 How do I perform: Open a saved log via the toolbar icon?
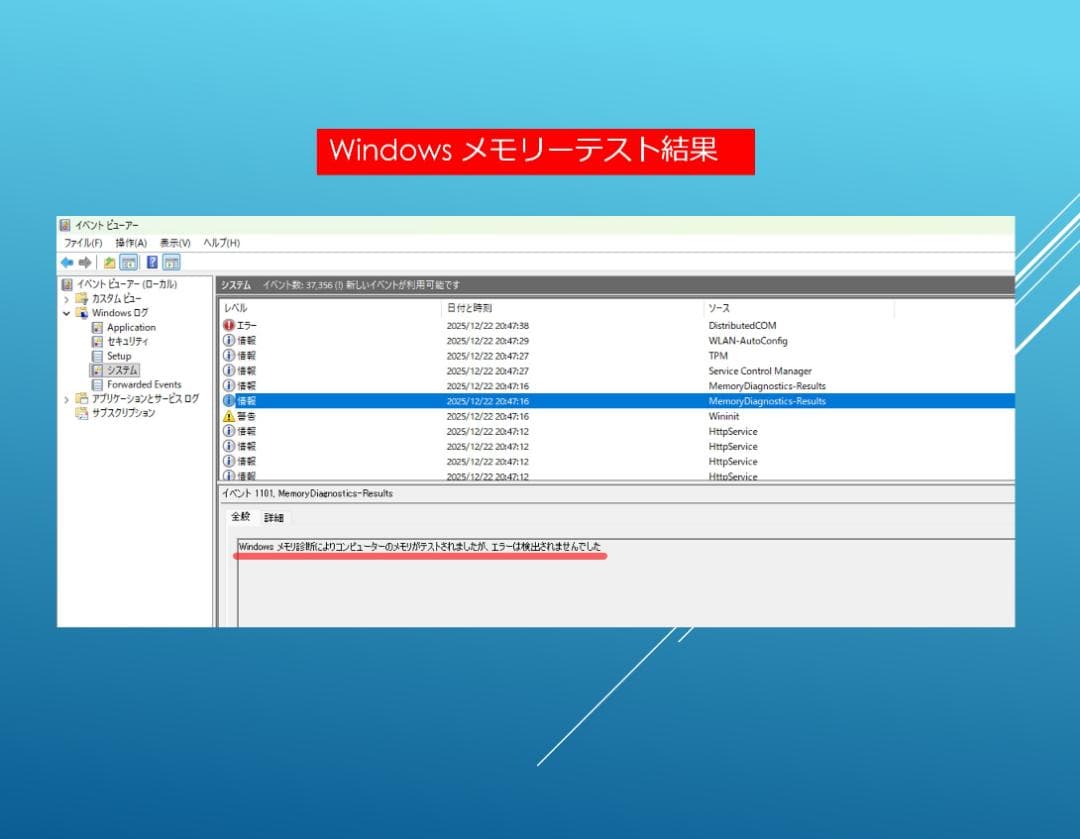click(x=110, y=262)
